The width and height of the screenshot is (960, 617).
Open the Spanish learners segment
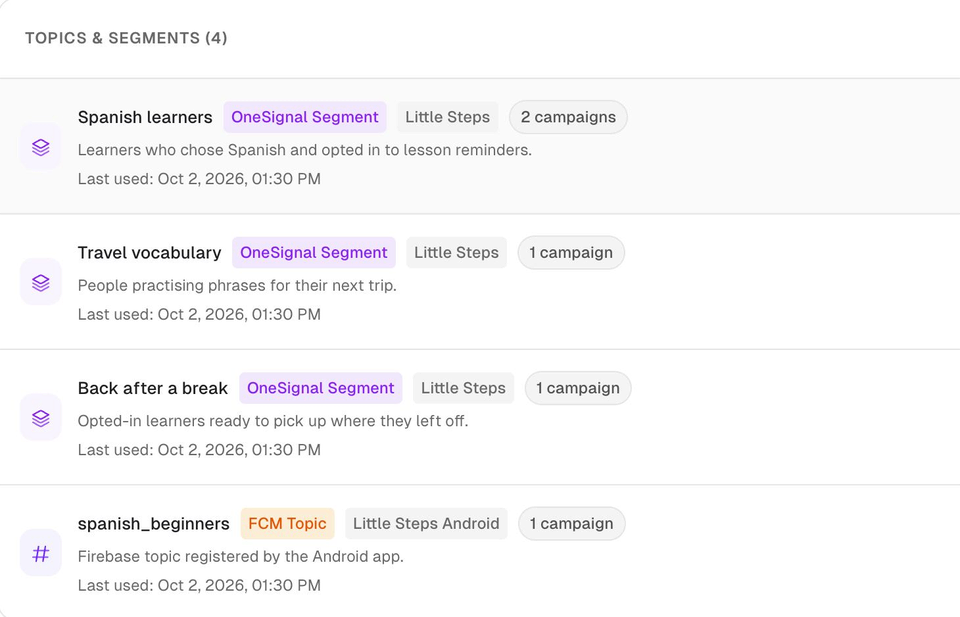(145, 117)
